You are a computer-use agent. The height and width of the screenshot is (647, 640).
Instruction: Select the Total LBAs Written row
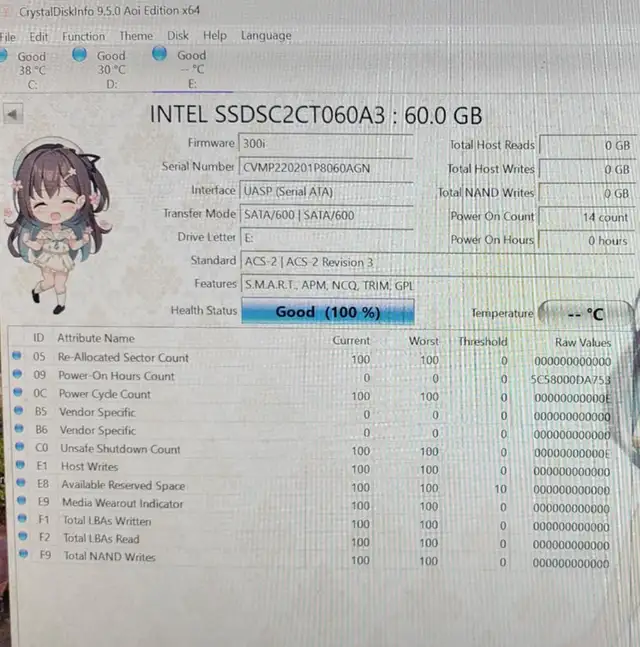(x=315, y=522)
